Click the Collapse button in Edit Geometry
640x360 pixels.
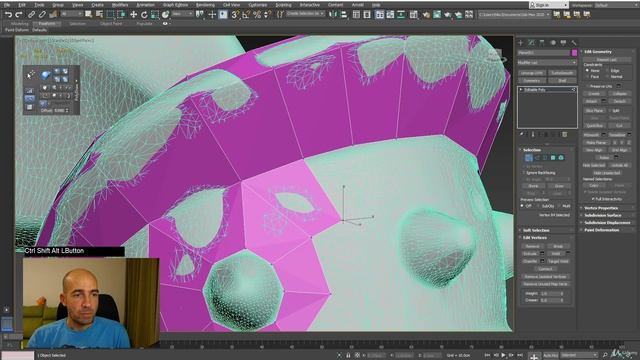(x=619, y=93)
